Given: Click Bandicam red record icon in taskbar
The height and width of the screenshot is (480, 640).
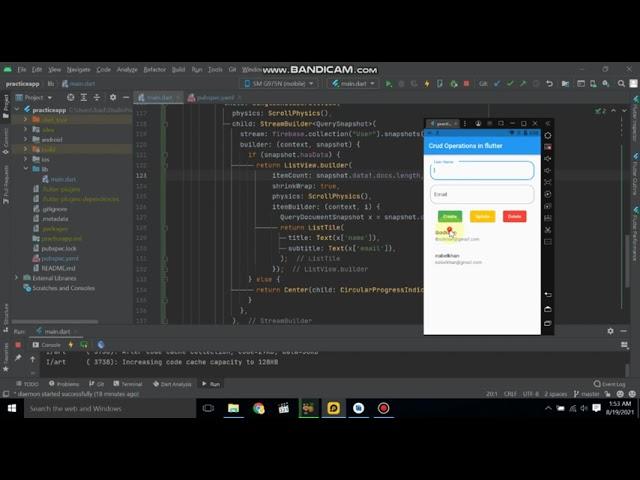Looking at the screenshot, I should [x=383, y=408].
